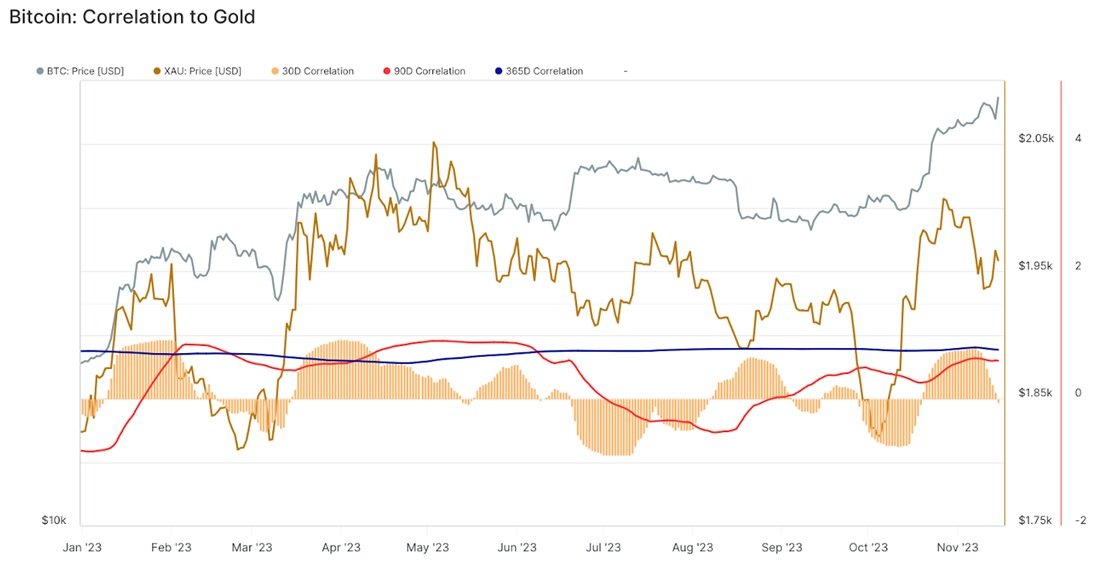The height and width of the screenshot is (562, 1100).
Task: Click the Nov '23 x-axis label
Action: pos(958,547)
